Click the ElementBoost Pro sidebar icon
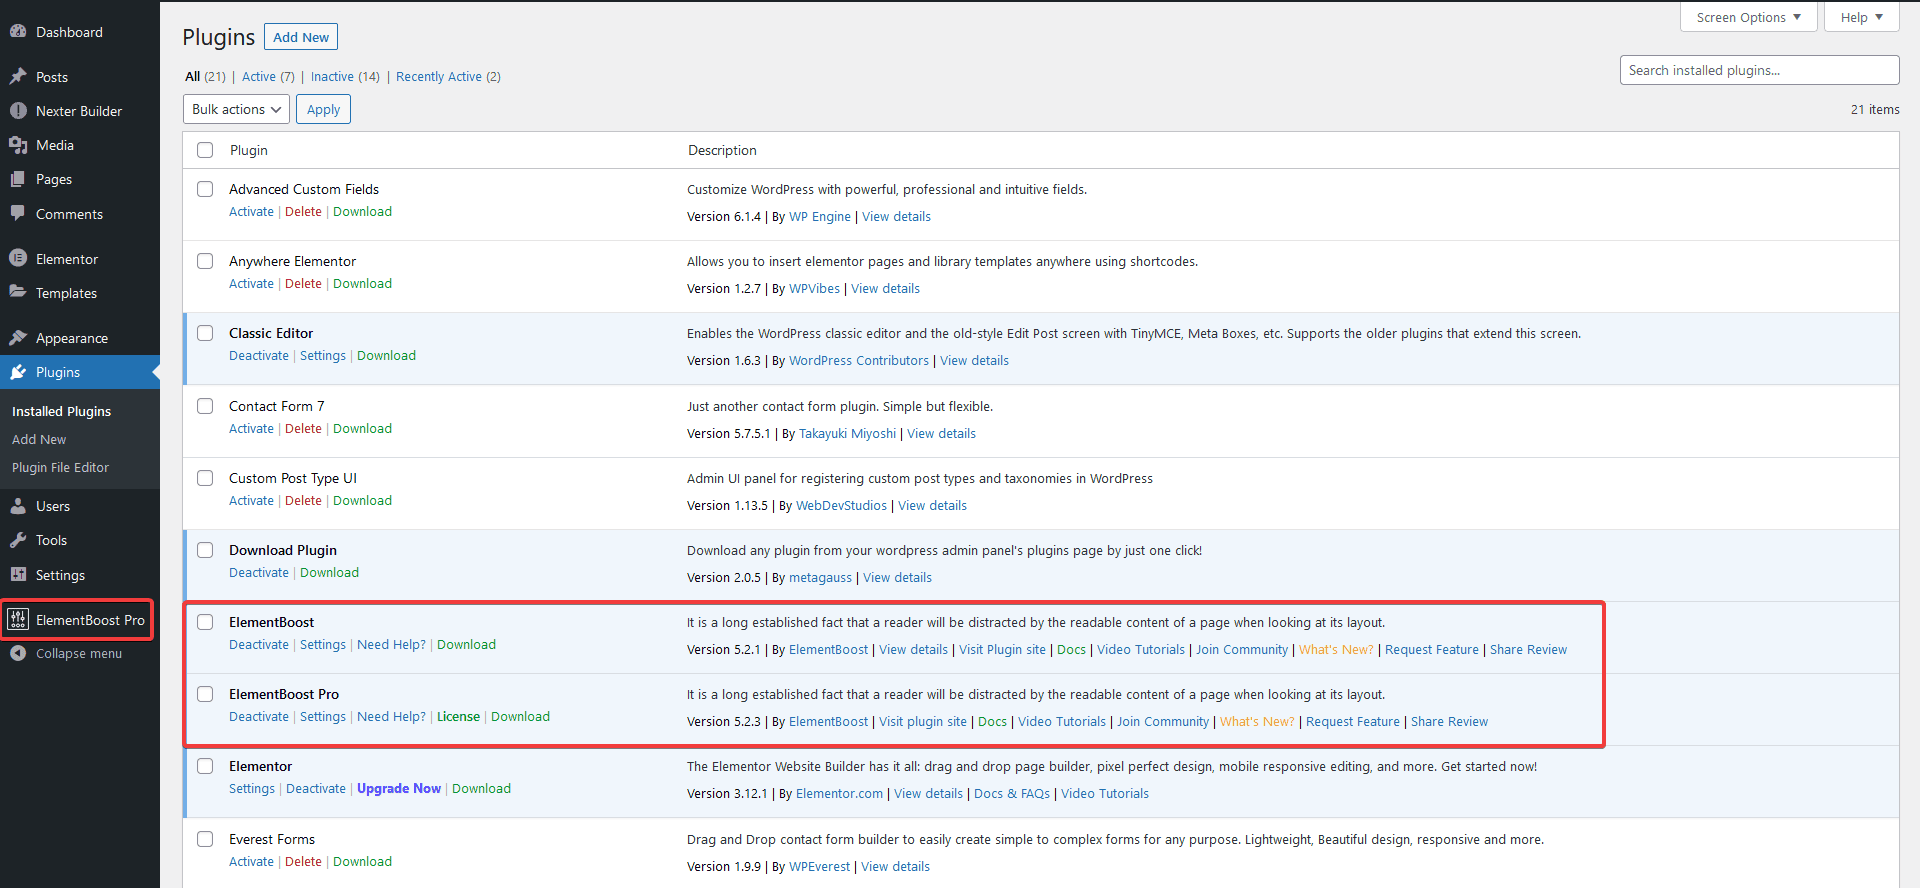This screenshot has height=888, width=1920. click(18, 620)
